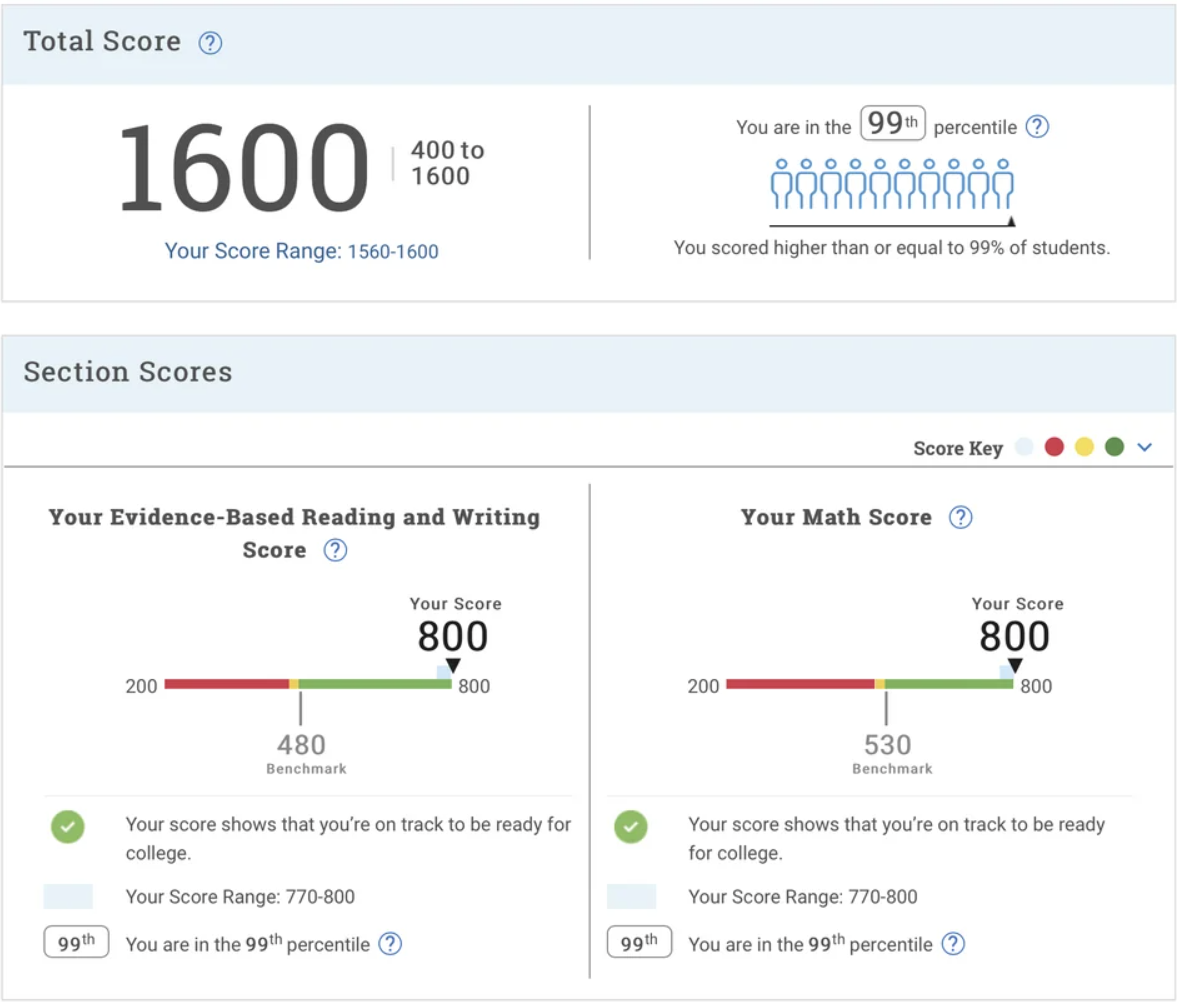1177x1002 pixels.
Task: Click the 99th percentile badge under Total Score
Action: 893,123
